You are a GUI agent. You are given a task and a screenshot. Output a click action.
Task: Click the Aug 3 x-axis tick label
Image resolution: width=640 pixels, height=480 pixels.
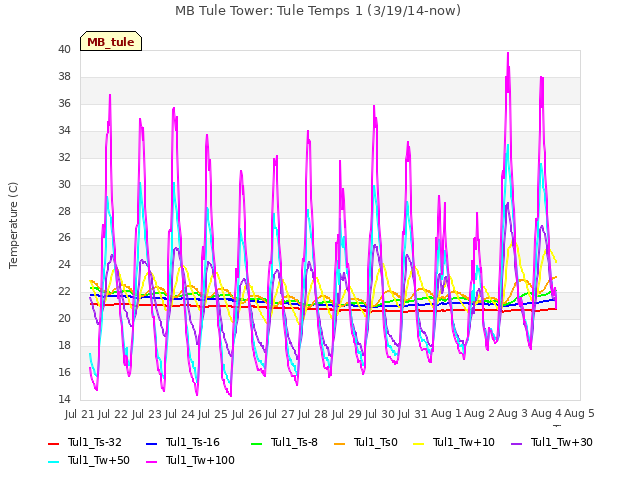(x=513, y=414)
